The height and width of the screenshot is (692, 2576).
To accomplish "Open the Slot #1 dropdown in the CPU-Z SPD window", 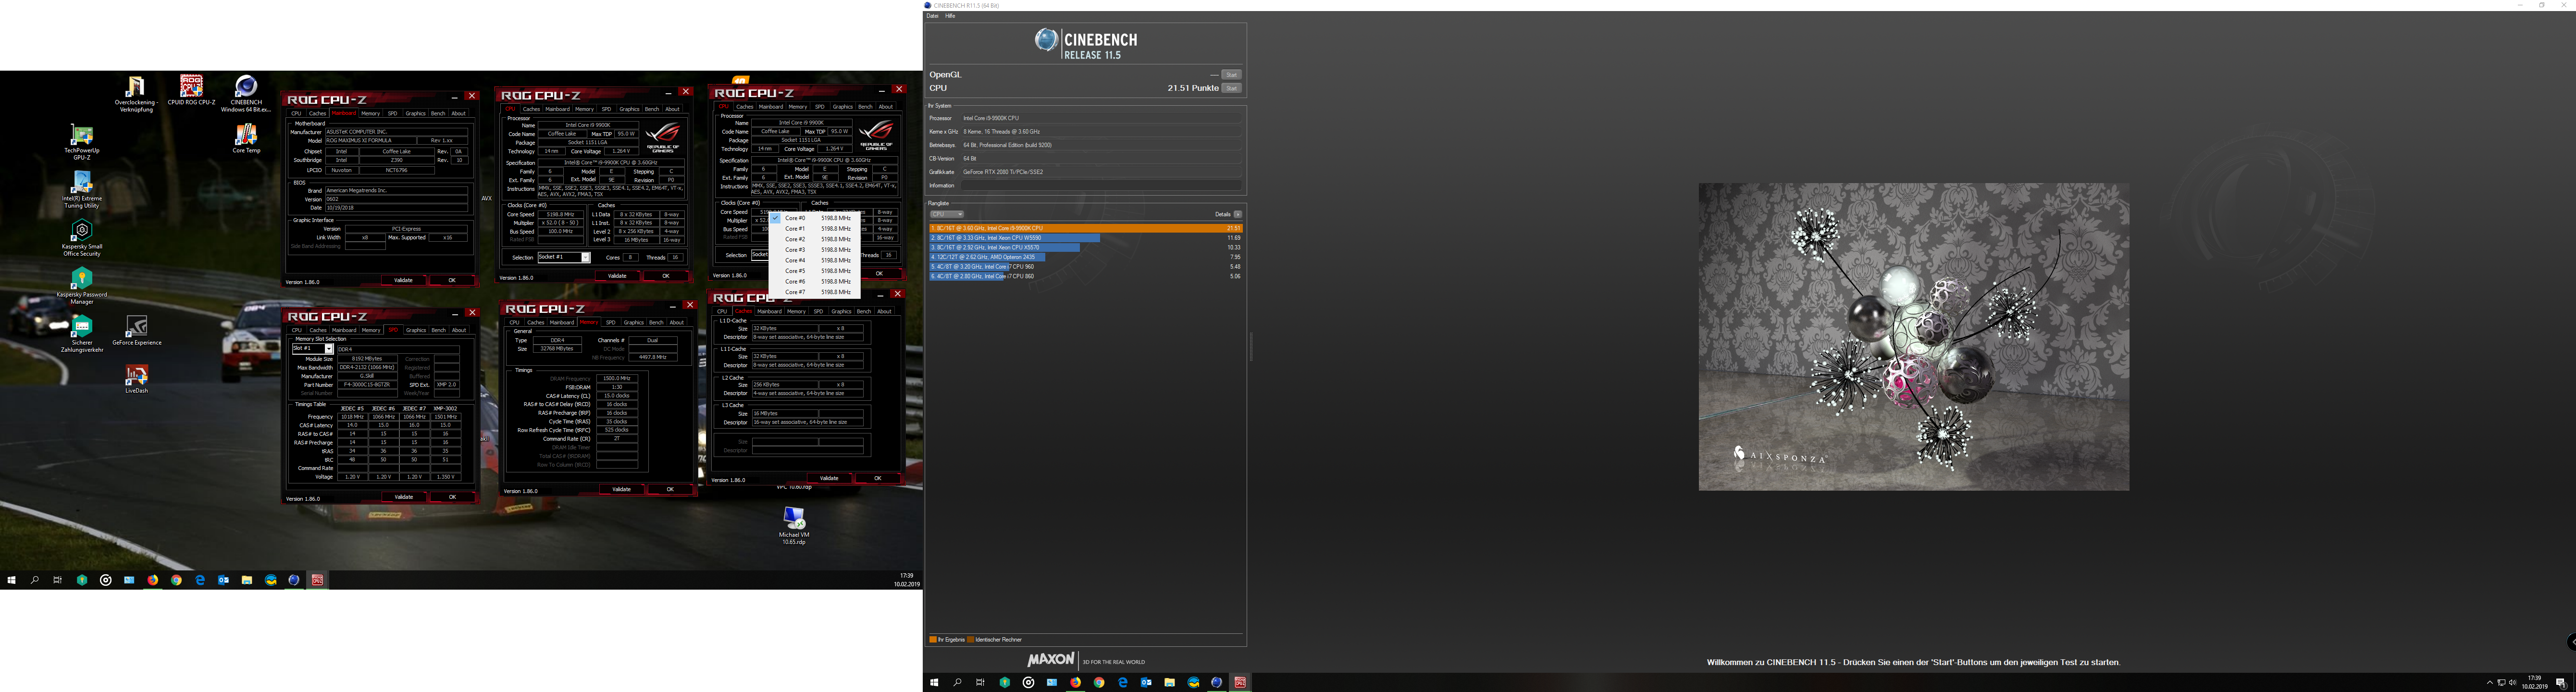I will [x=312, y=349].
